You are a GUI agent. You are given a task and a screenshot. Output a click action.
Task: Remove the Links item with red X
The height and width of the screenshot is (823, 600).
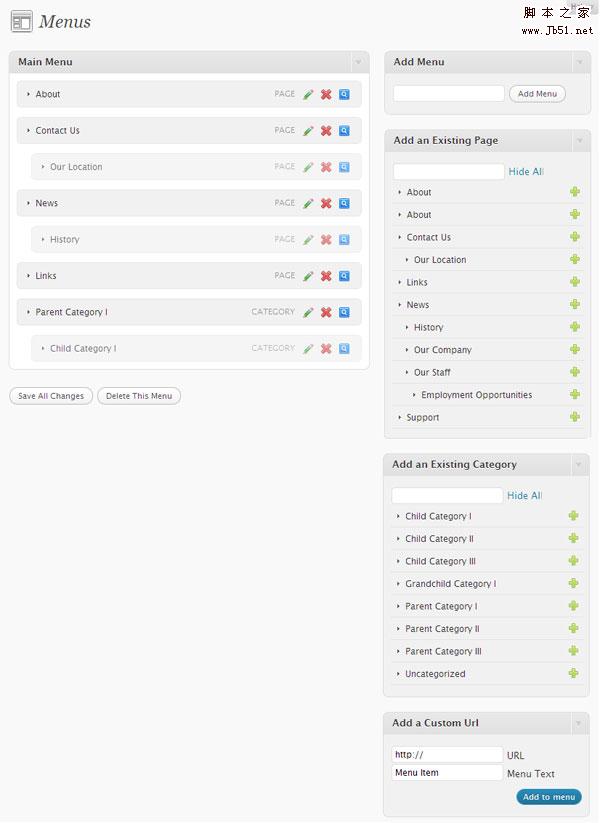point(326,276)
